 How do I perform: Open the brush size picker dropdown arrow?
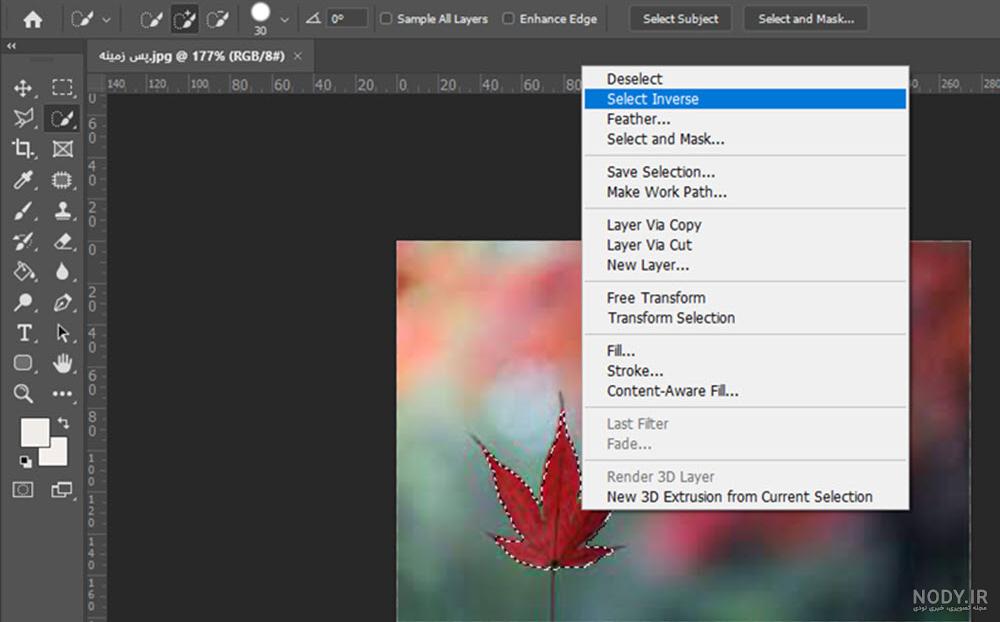coord(284,20)
